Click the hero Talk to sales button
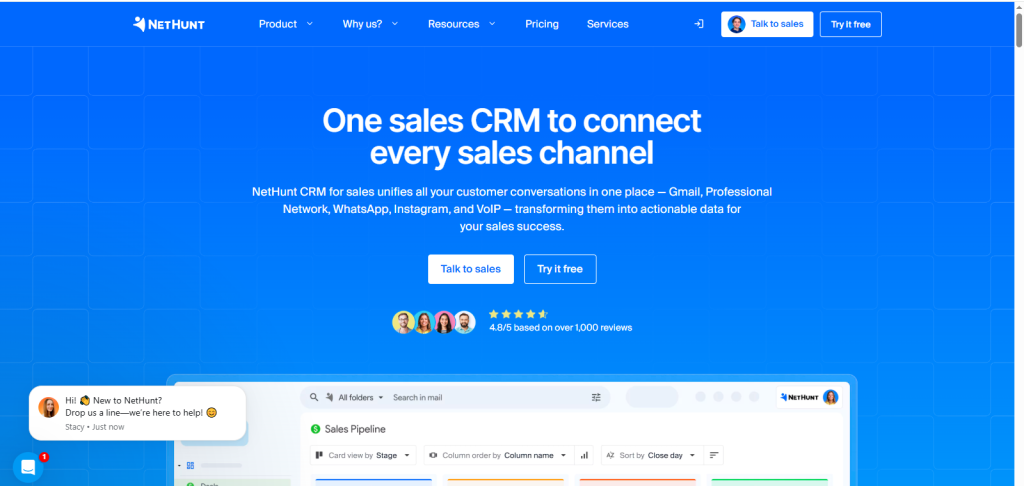The height and width of the screenshot is (486, 1024). [471, 269]
